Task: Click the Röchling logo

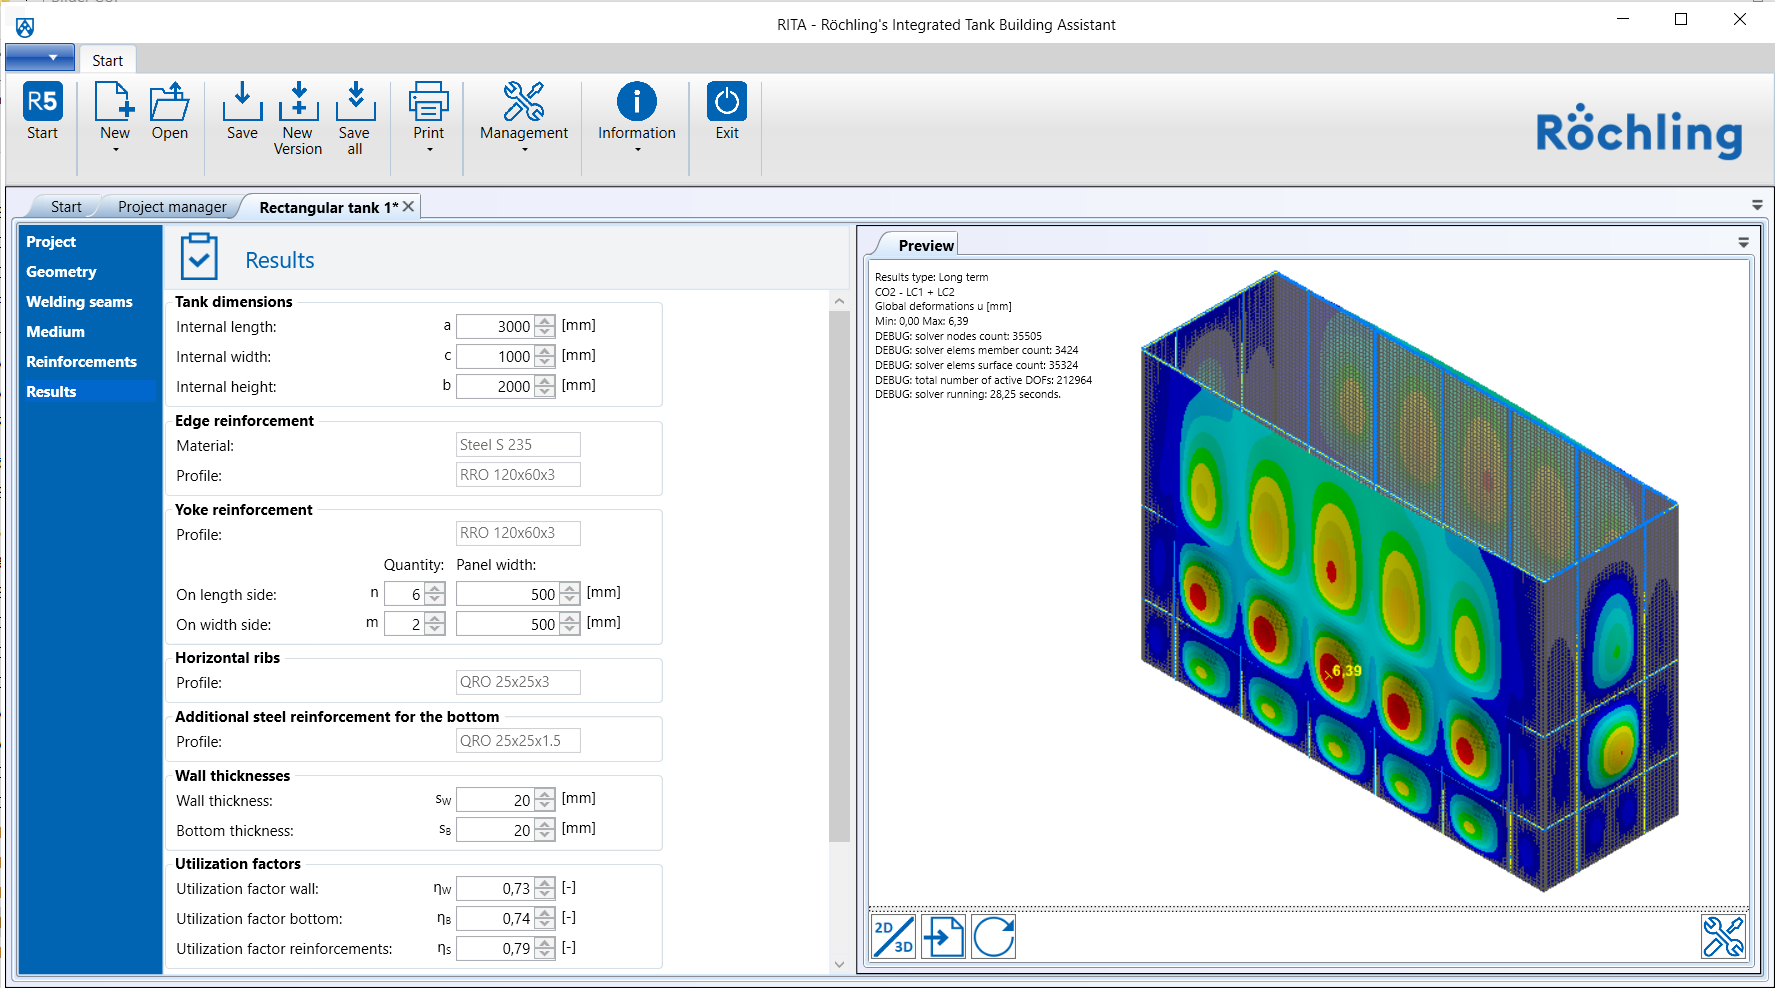Action: point(1638,131)
